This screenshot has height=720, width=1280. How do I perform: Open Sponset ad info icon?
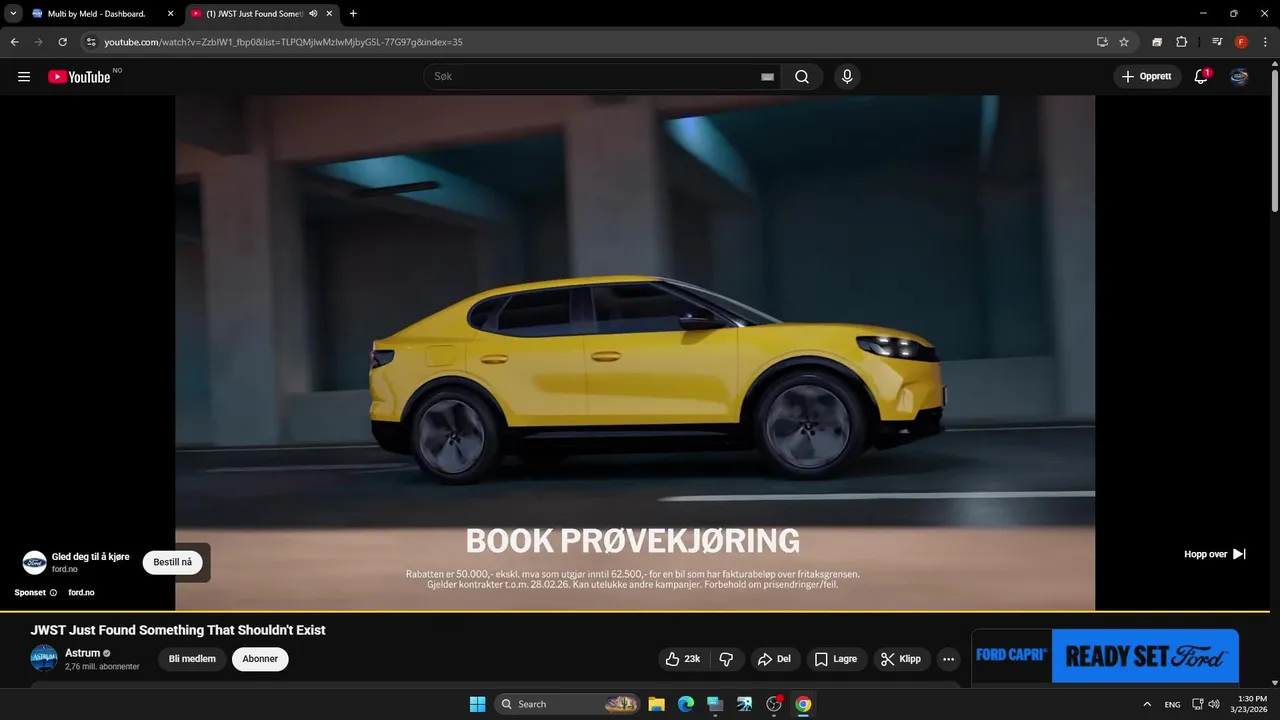(53, 593)
